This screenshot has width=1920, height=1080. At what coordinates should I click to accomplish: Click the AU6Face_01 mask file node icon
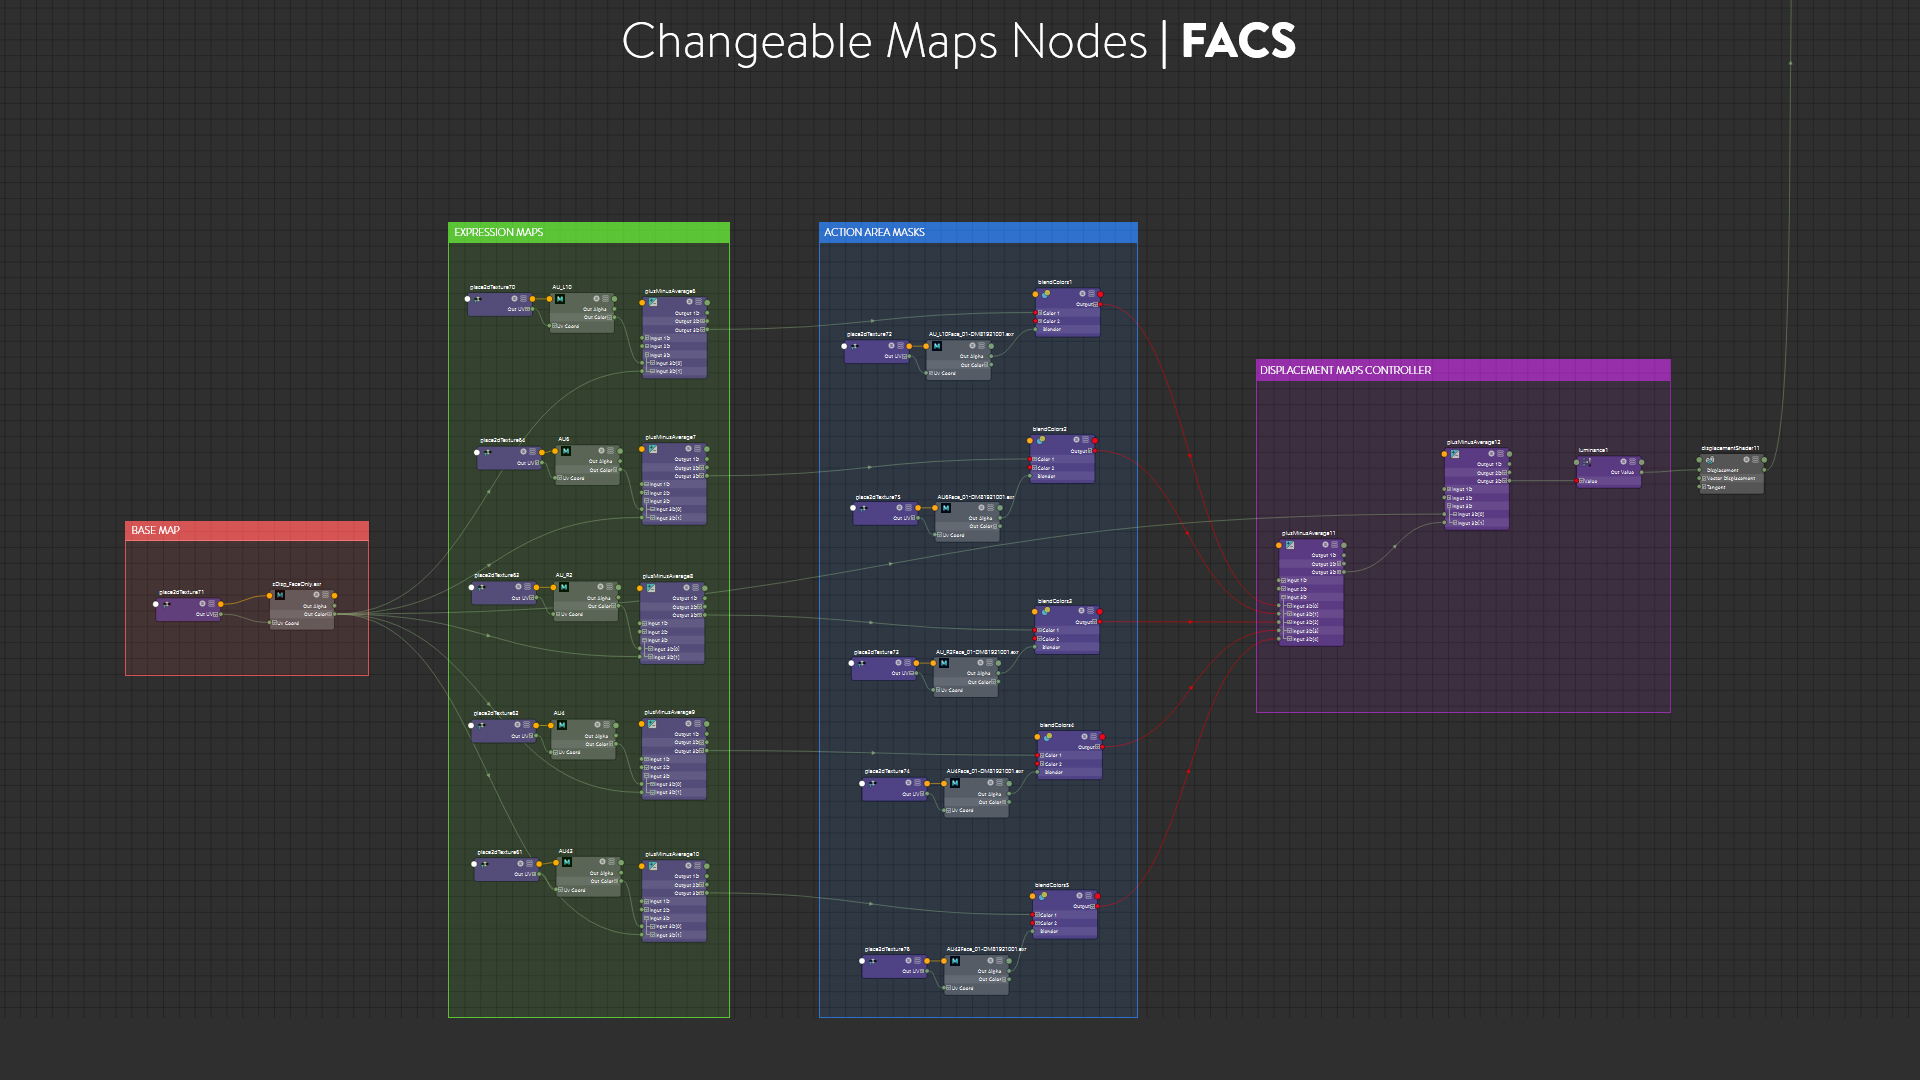[945, 508]
